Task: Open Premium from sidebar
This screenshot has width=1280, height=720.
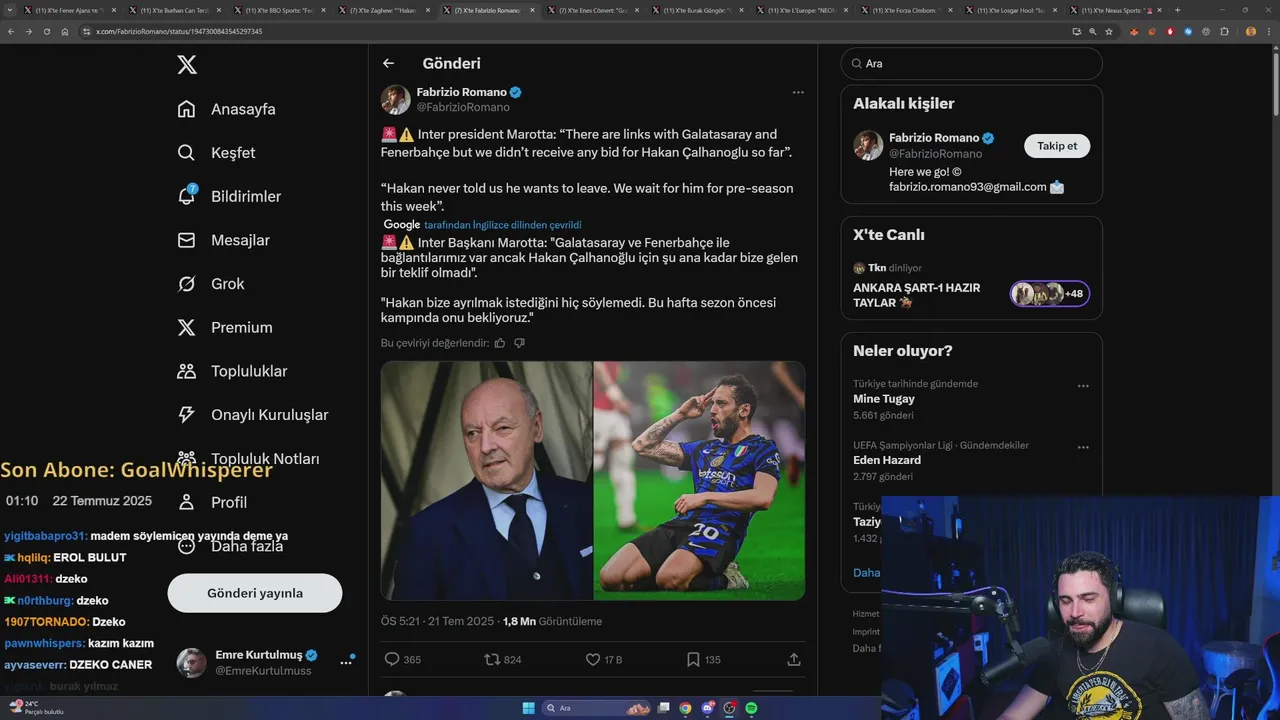Action: pyautogui.click(x=224, y=327)
